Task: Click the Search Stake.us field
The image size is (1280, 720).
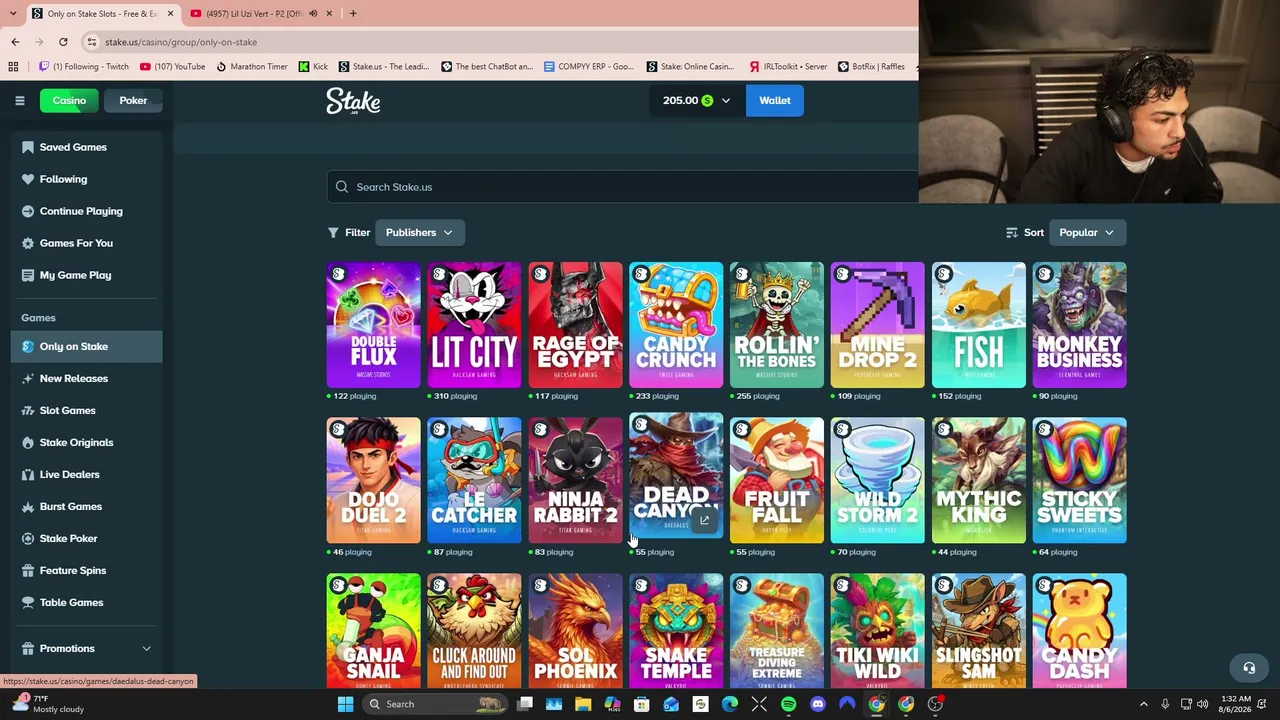Action: (622, 187)
